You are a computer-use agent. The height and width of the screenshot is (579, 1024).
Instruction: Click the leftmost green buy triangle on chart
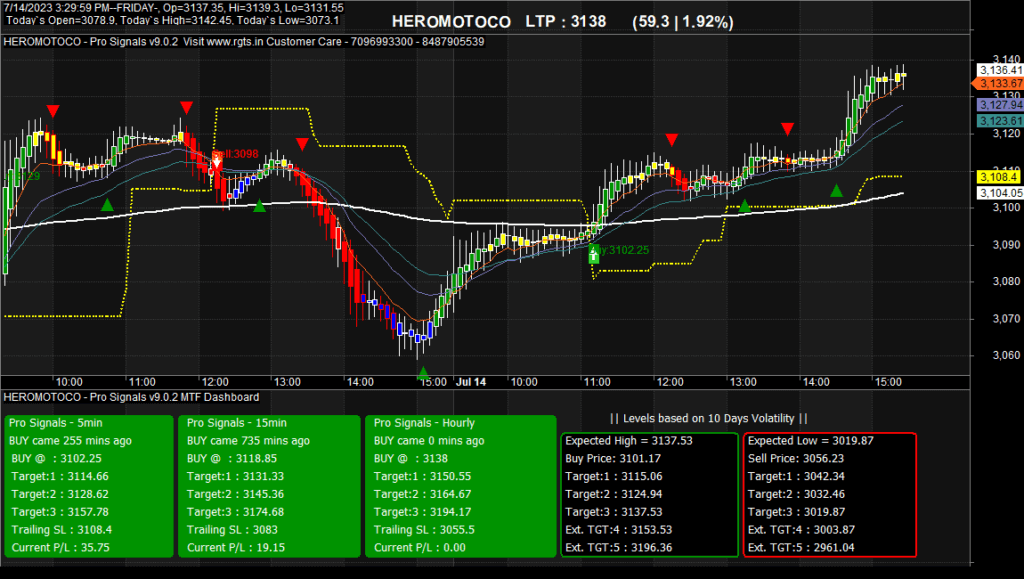click(x=107, y=205)
